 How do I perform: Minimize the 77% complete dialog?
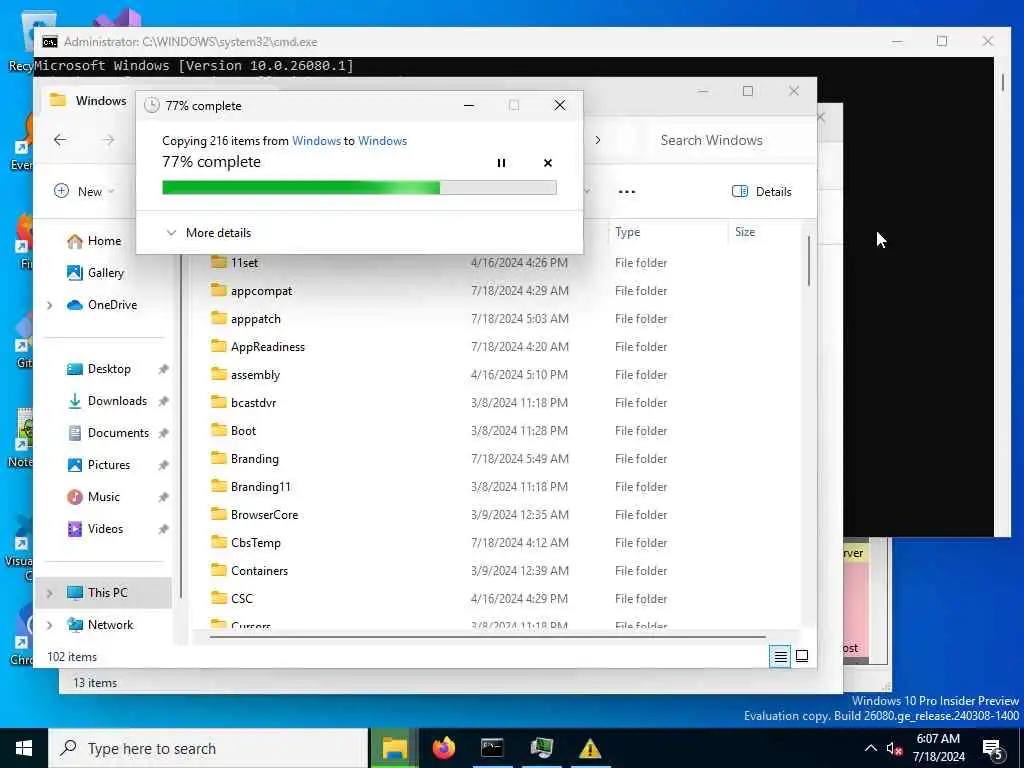(469, 105)
